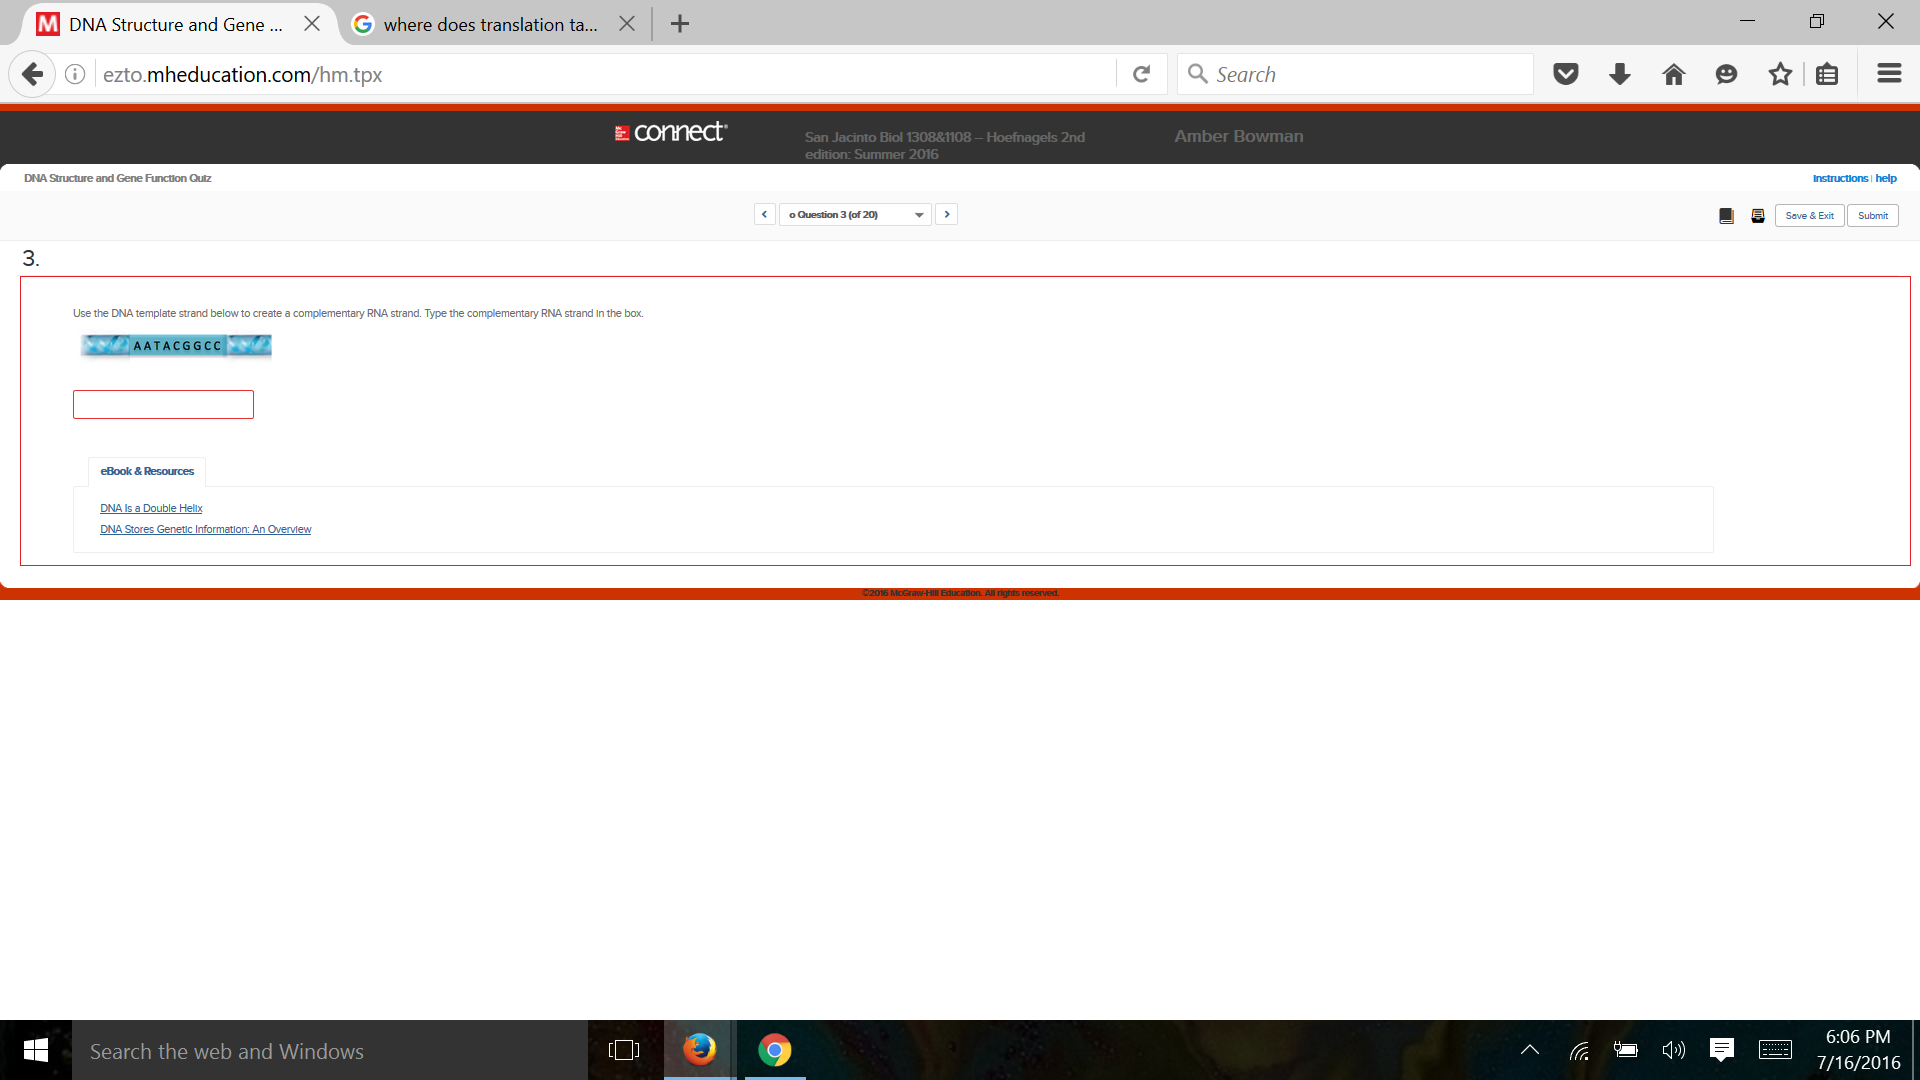Open DNA Stores Genetic Information resource
Screen dimensions: 1920x1080
pyautogui.click(x=204, y=529)
